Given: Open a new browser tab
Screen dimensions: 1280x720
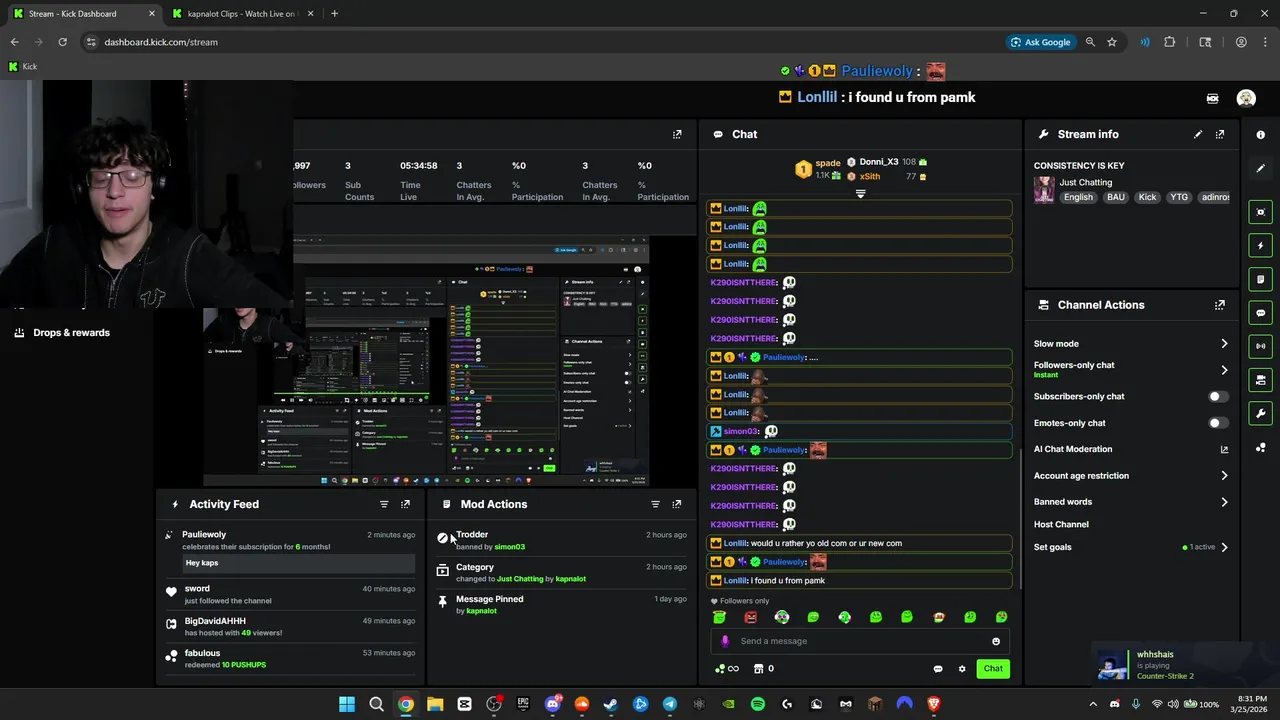Looking at the screenshot, I should pos(334,14).
